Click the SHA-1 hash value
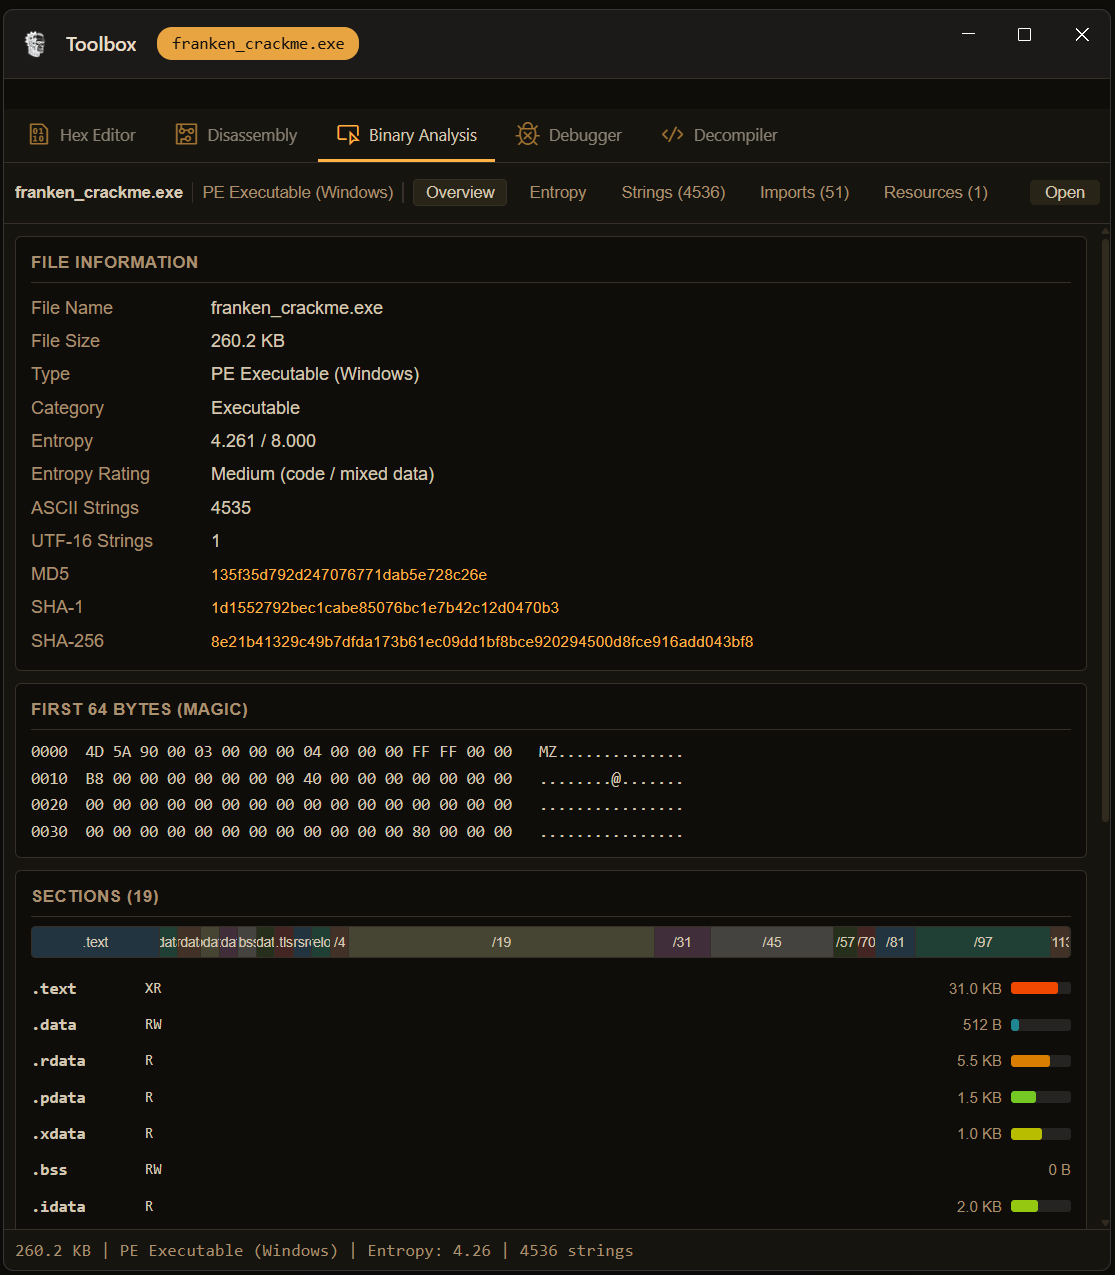Image resolution: width=1115 pixels, height=1275 pixels. tap(385, 608)
